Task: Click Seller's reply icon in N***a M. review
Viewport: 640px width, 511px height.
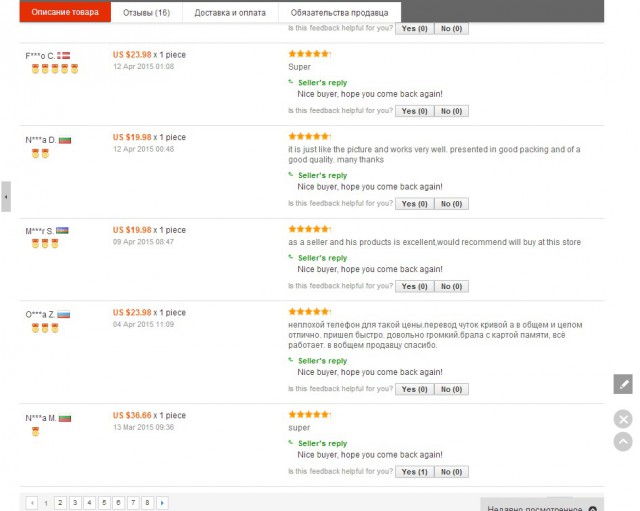Action: [291, 442]
